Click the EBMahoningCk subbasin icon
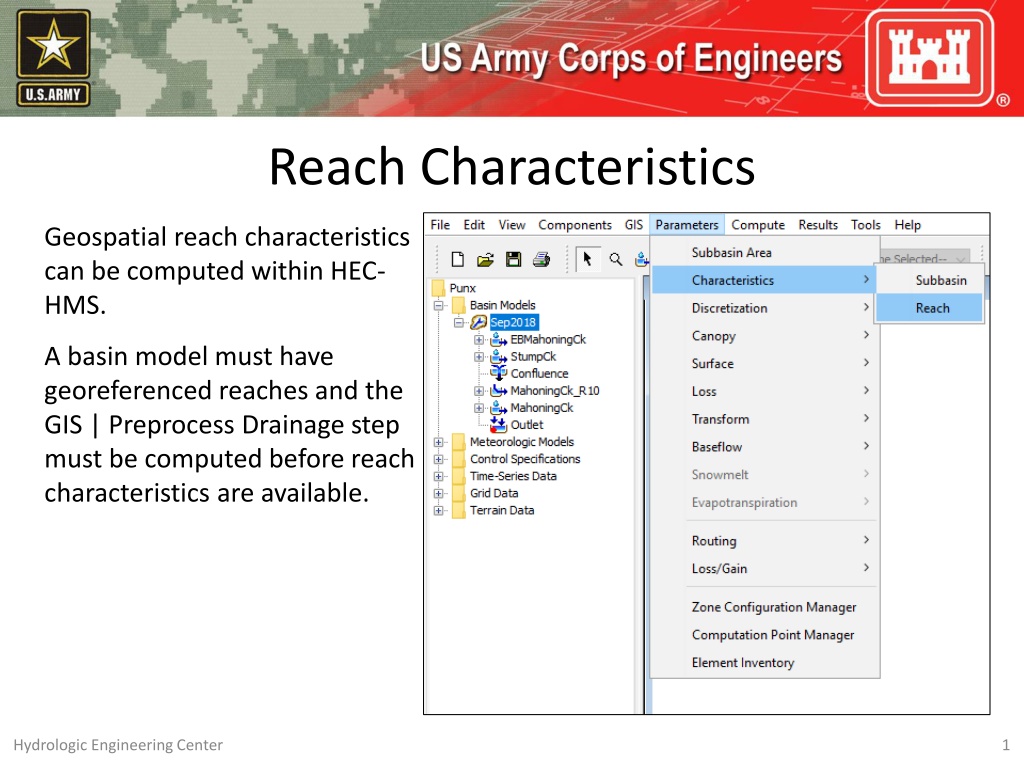Image resolution: width=1024 pixels, height=768 pixels. click(x=498, y=340)
